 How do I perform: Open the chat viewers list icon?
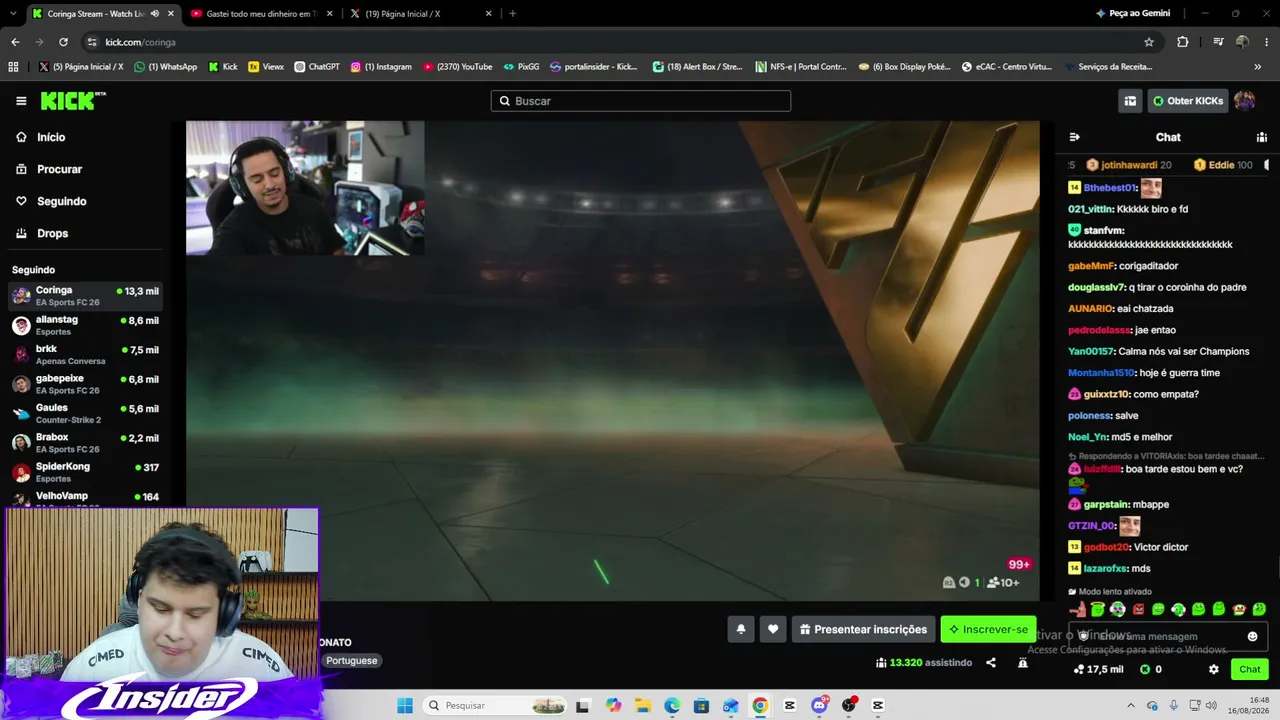(1262, 137)
